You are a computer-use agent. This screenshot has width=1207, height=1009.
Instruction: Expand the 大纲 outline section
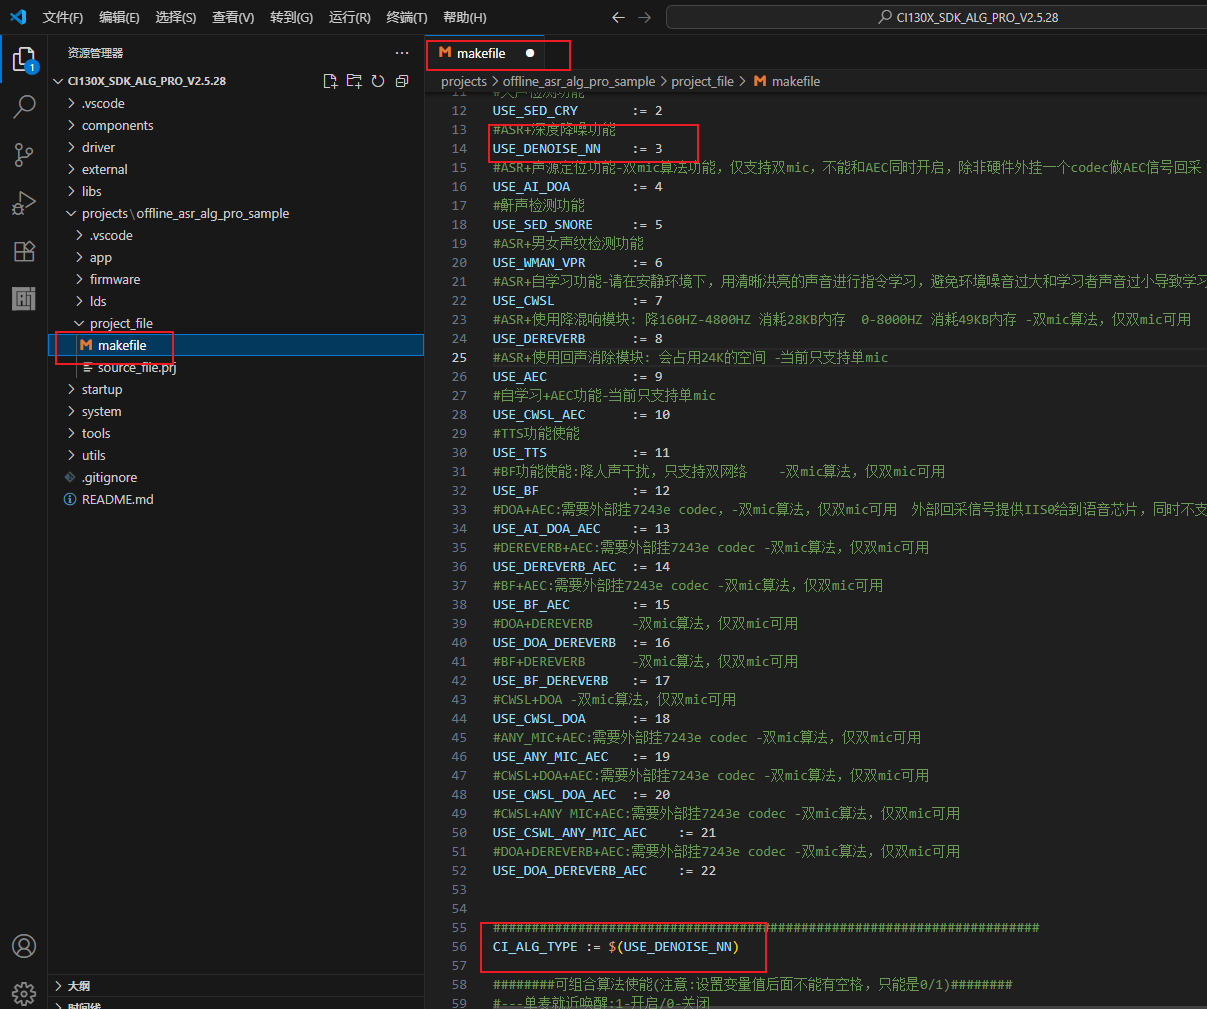(x=79, y=986)
